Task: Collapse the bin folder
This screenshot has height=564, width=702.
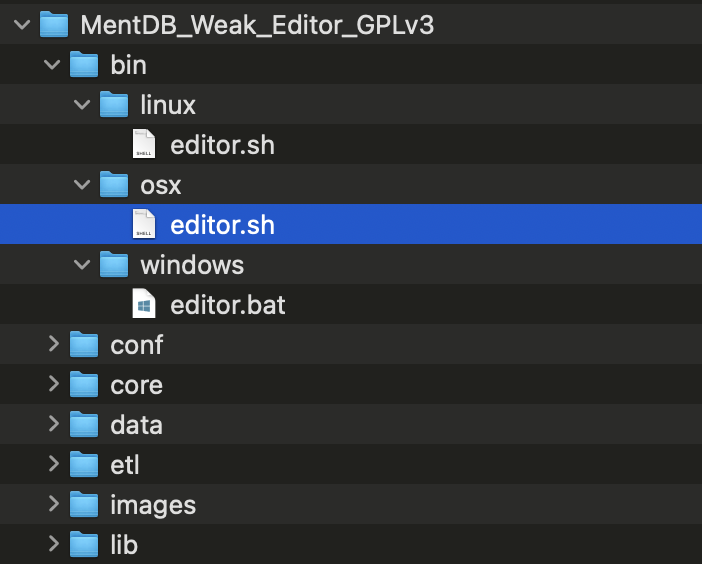Action: pyautogui.click(x=53, y=65)
